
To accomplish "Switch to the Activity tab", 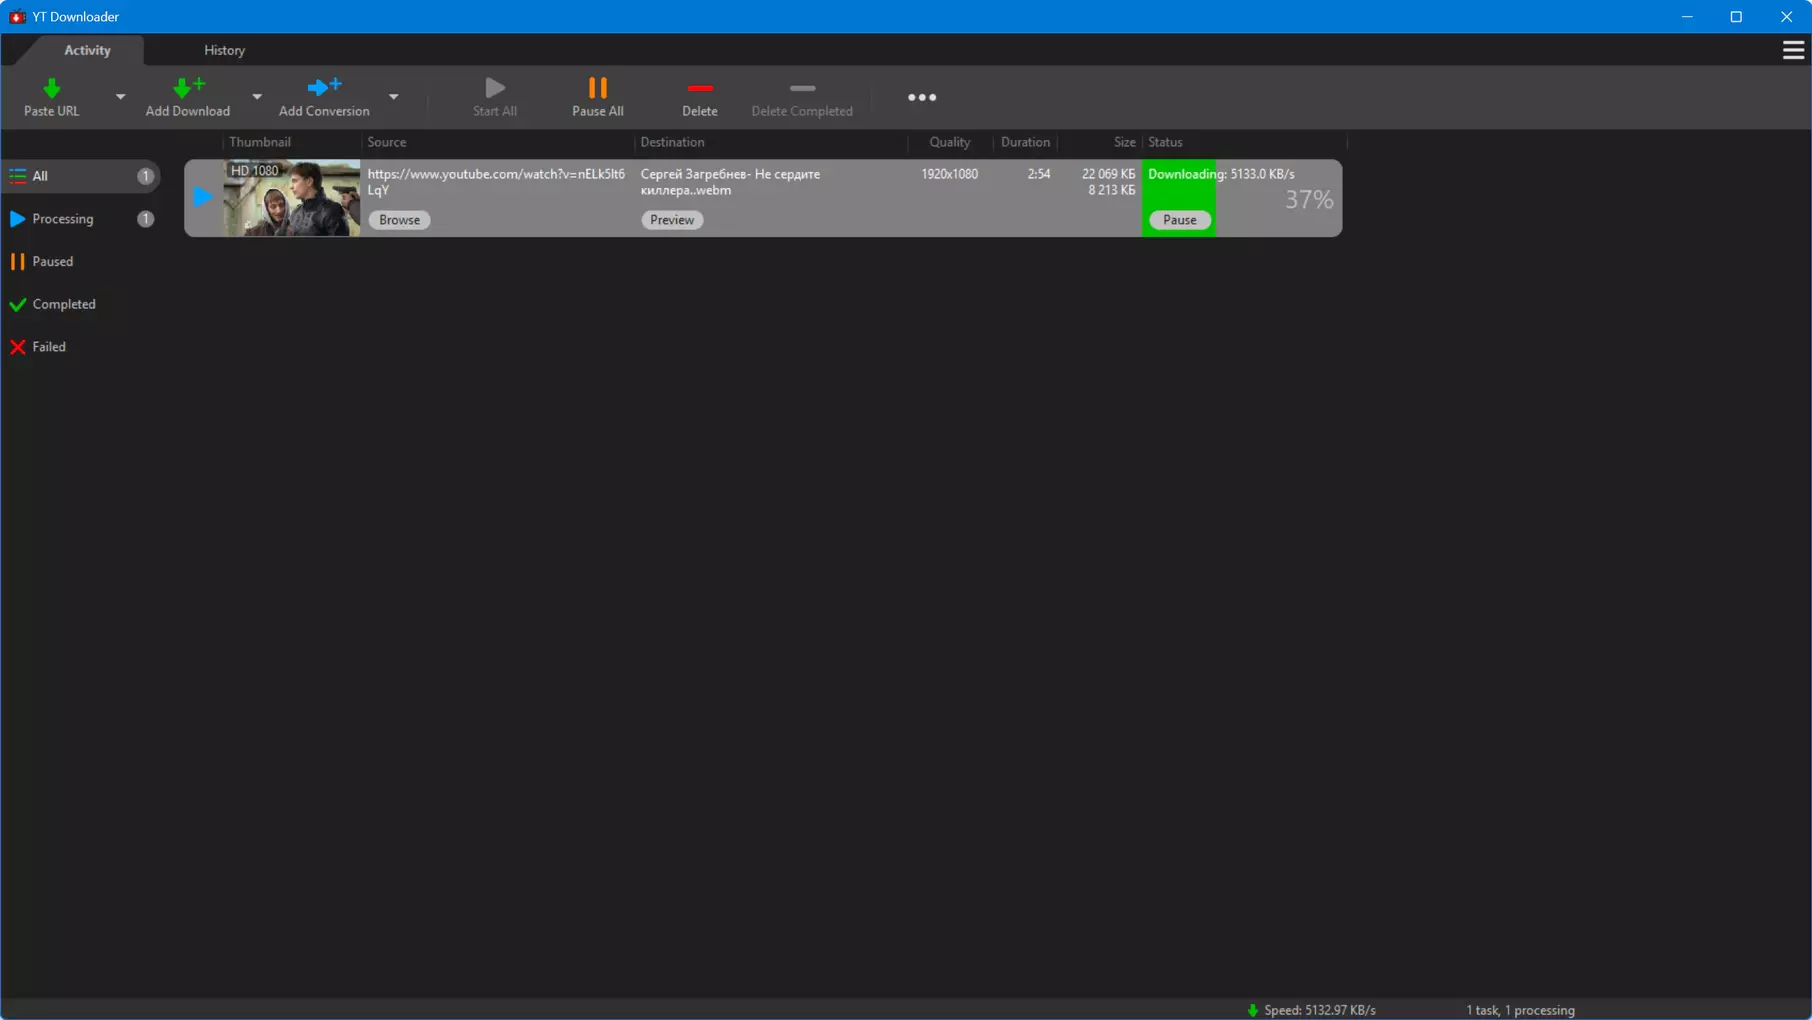I will (87, 50).
